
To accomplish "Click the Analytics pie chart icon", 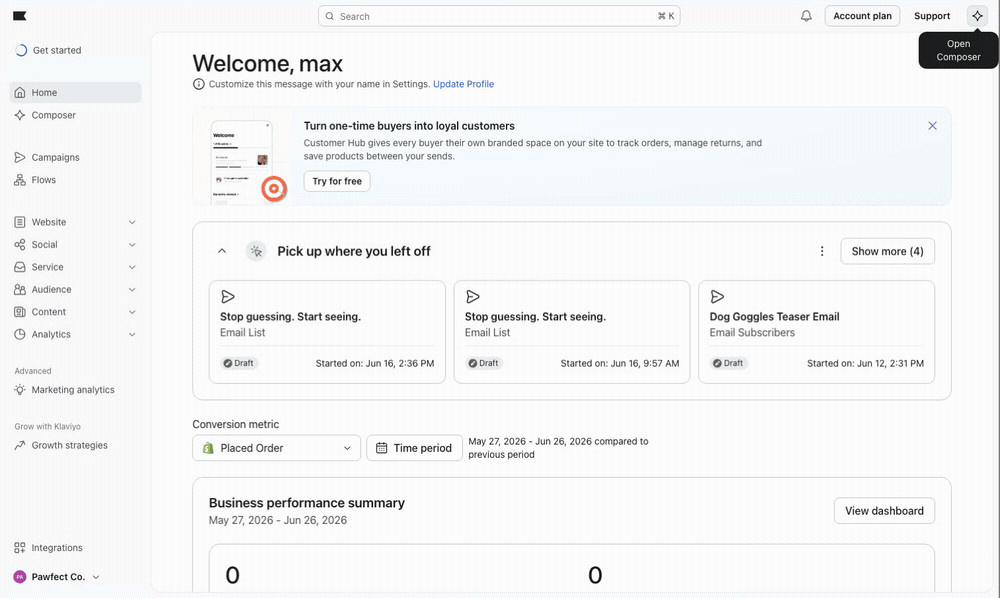I will pyautogui.click(x=20, y=334).
